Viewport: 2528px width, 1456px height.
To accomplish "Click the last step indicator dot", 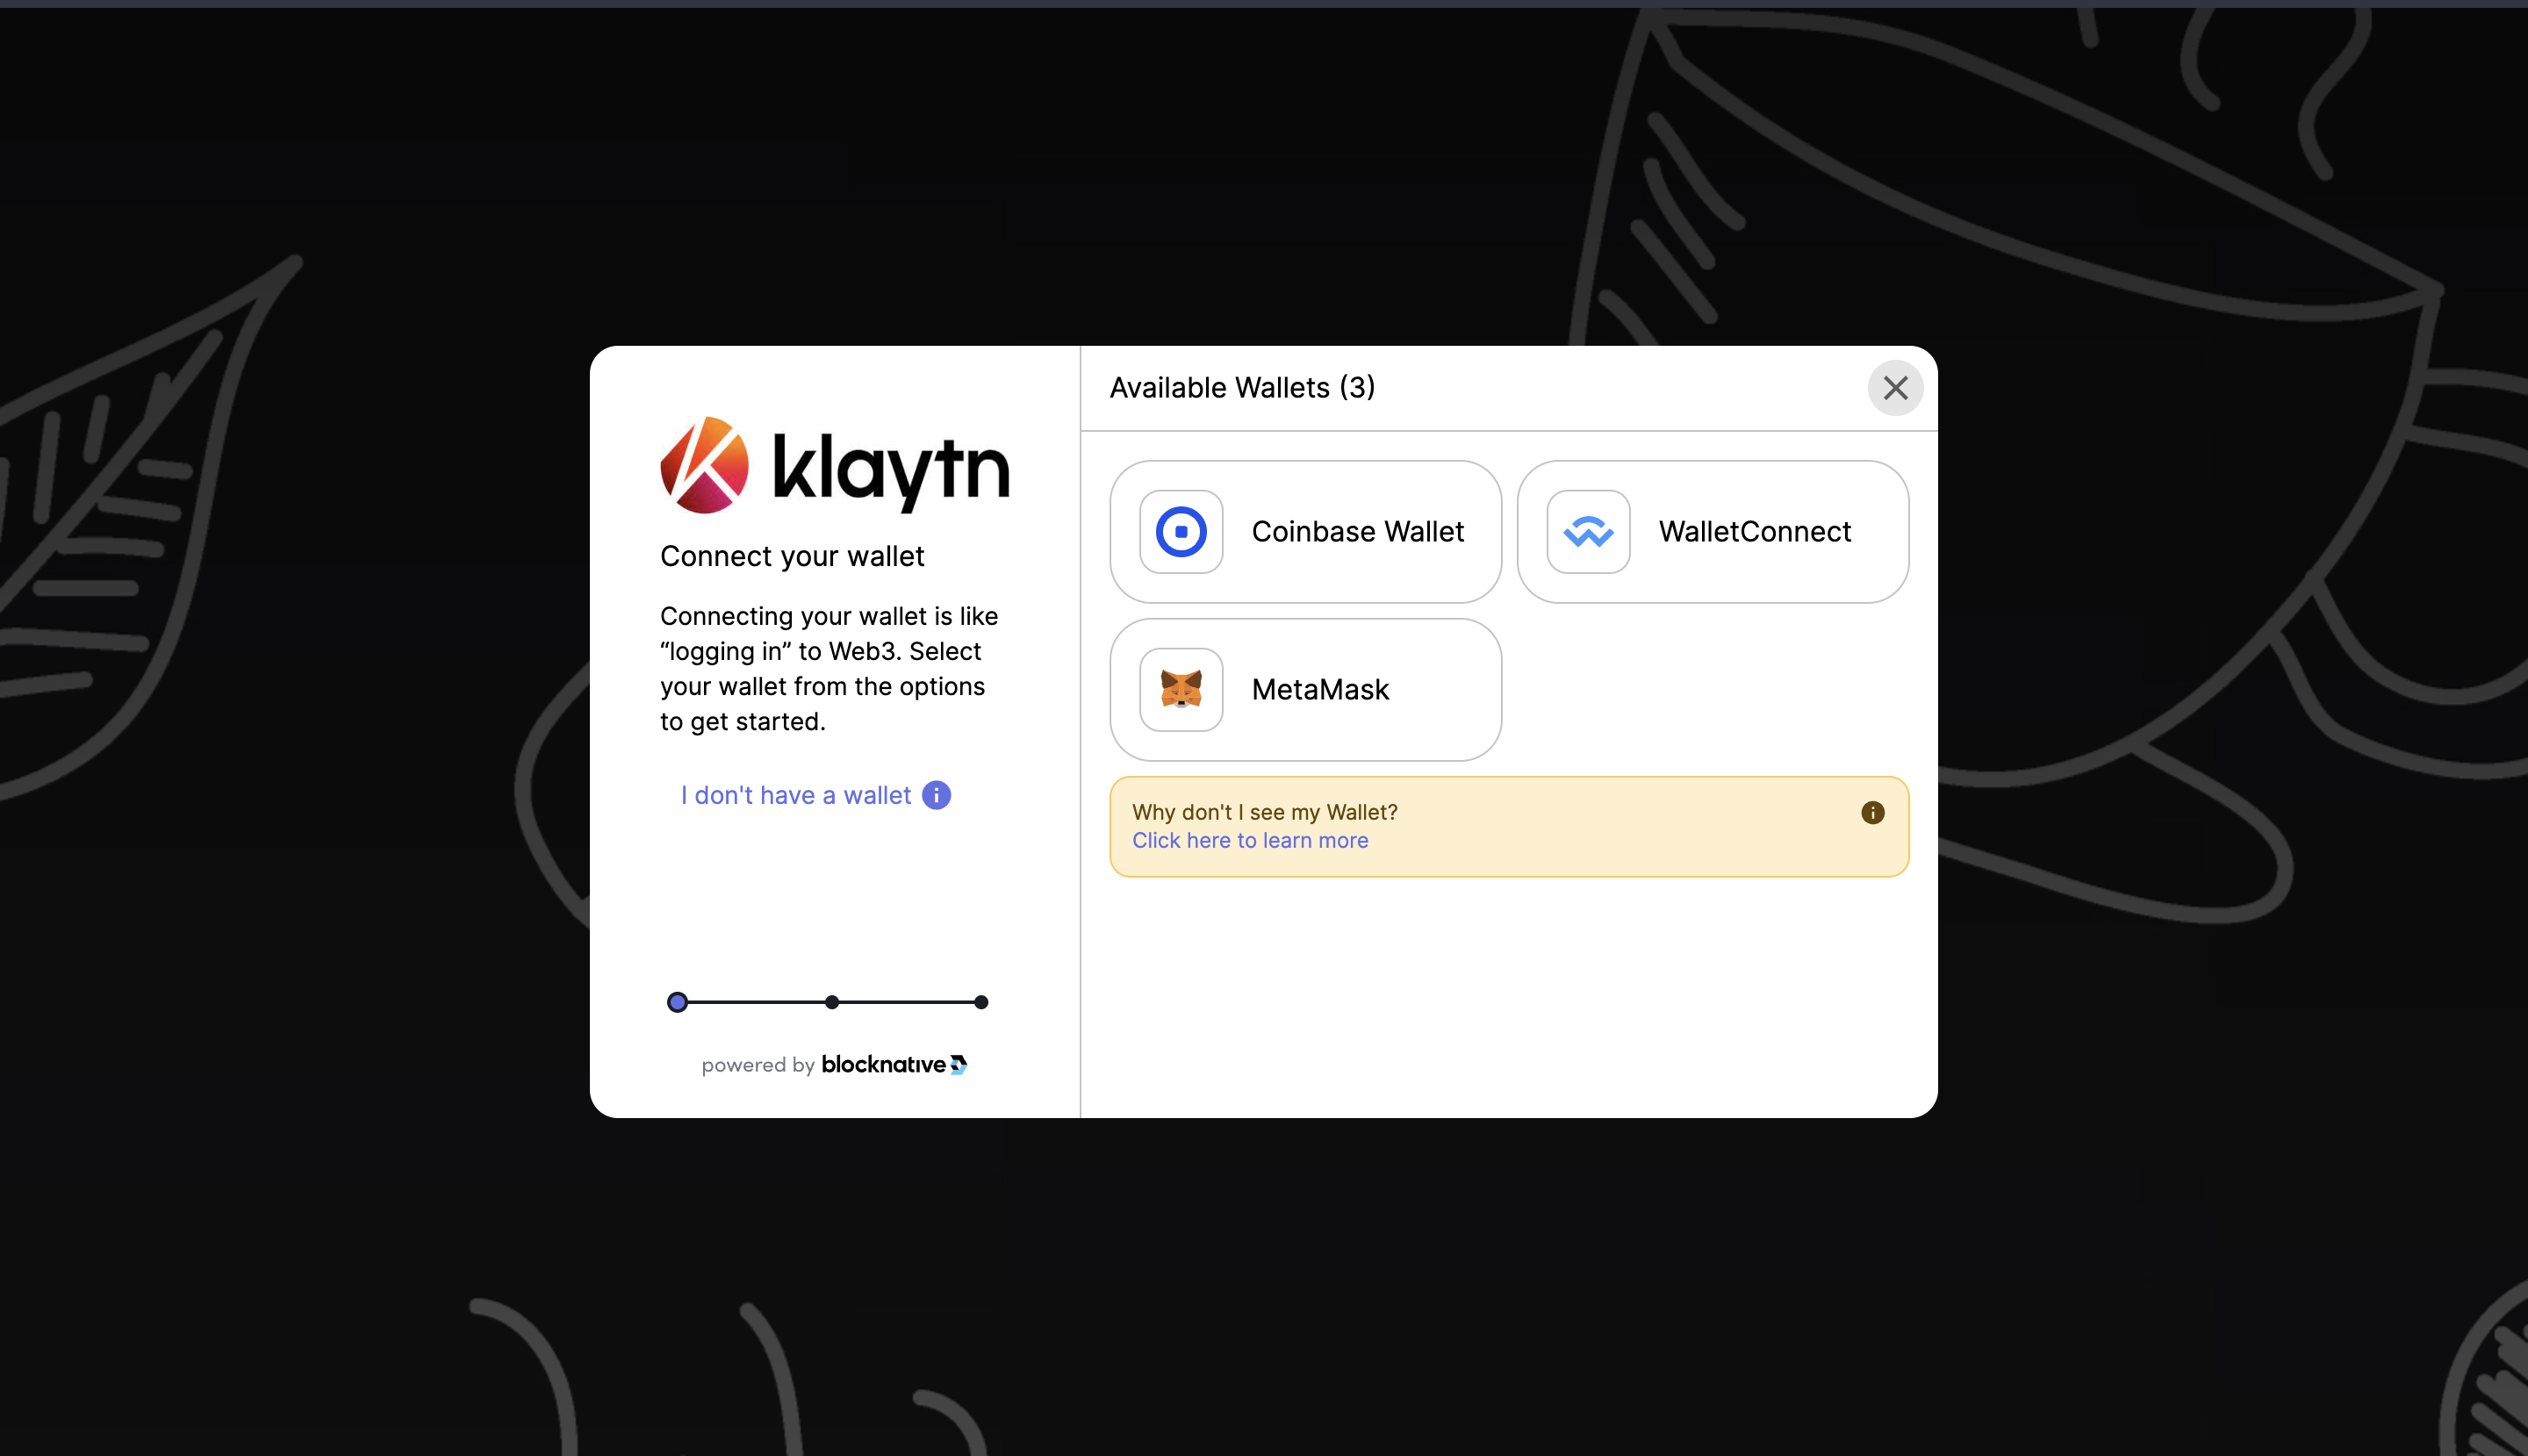I will [981, 1002].
